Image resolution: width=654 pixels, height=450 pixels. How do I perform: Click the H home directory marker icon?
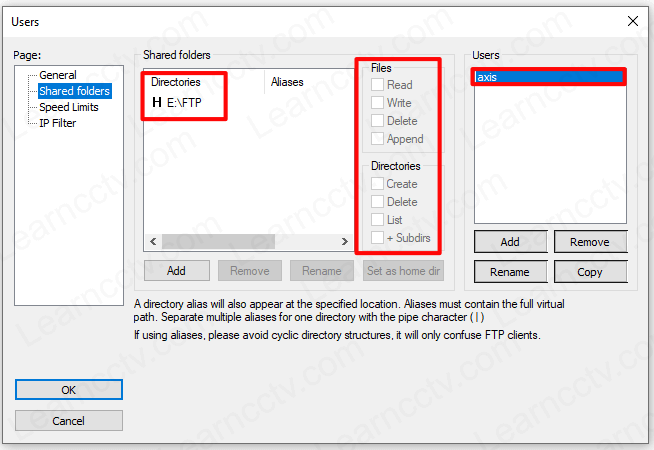(156, 102)
